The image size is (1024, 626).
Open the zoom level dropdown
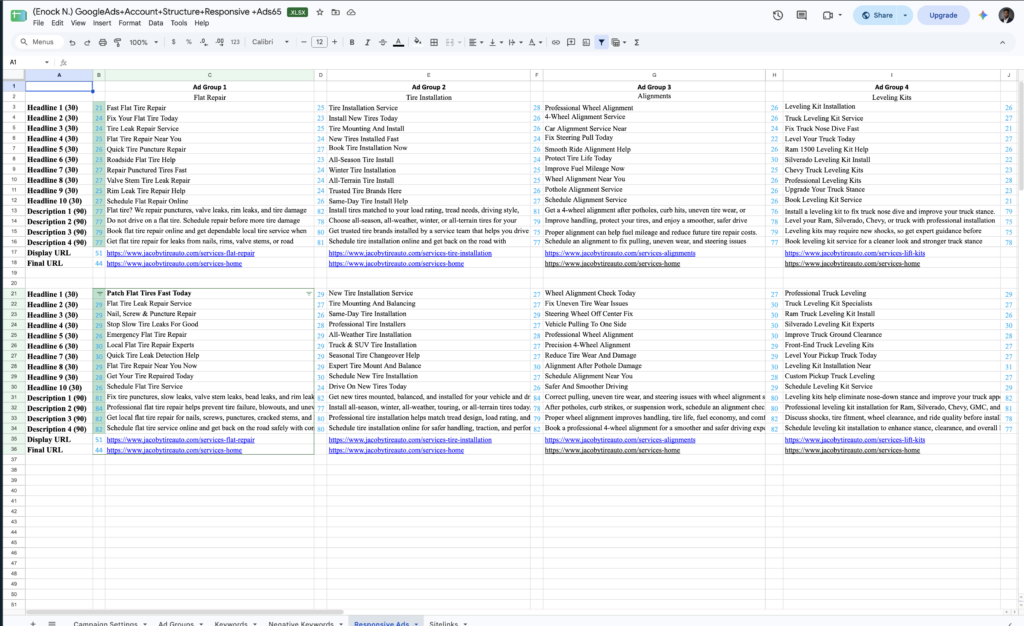click(x=144, y=42)
